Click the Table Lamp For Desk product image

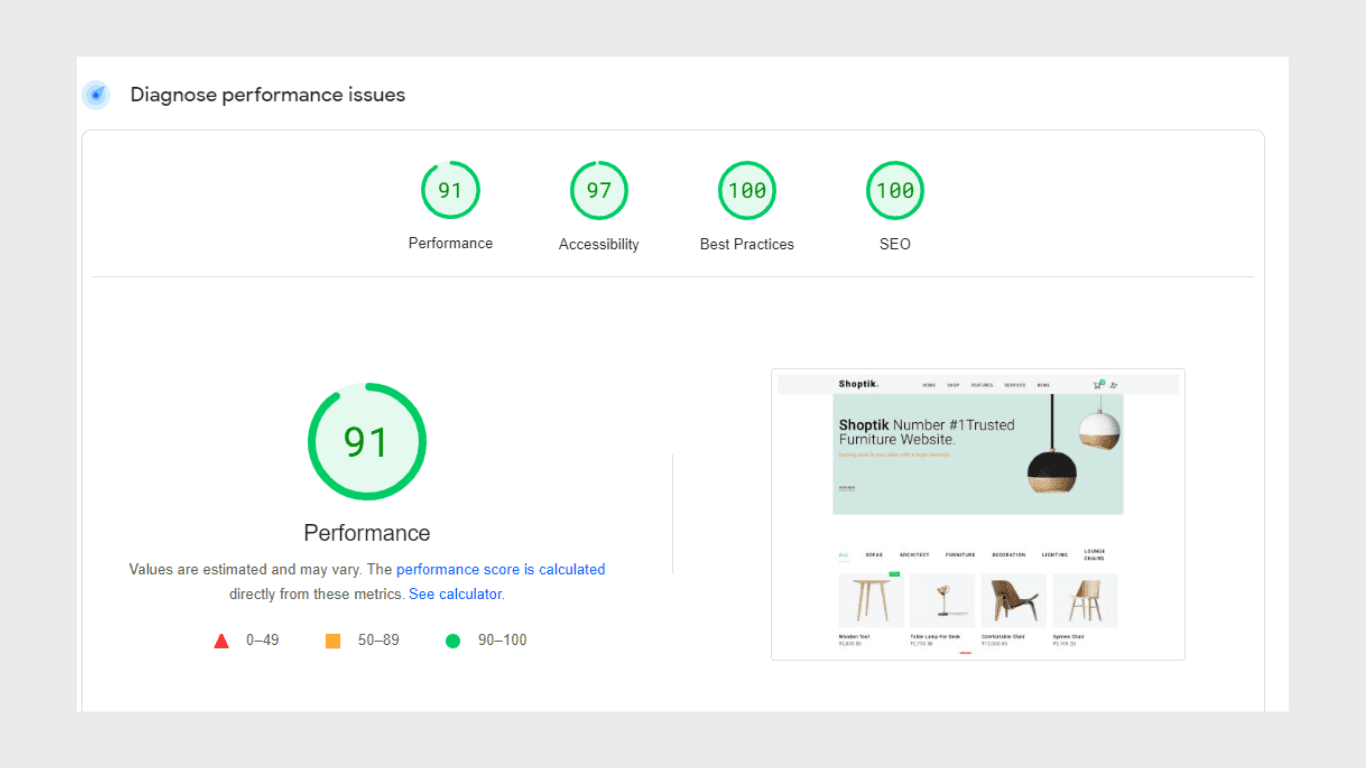(941, 601)
